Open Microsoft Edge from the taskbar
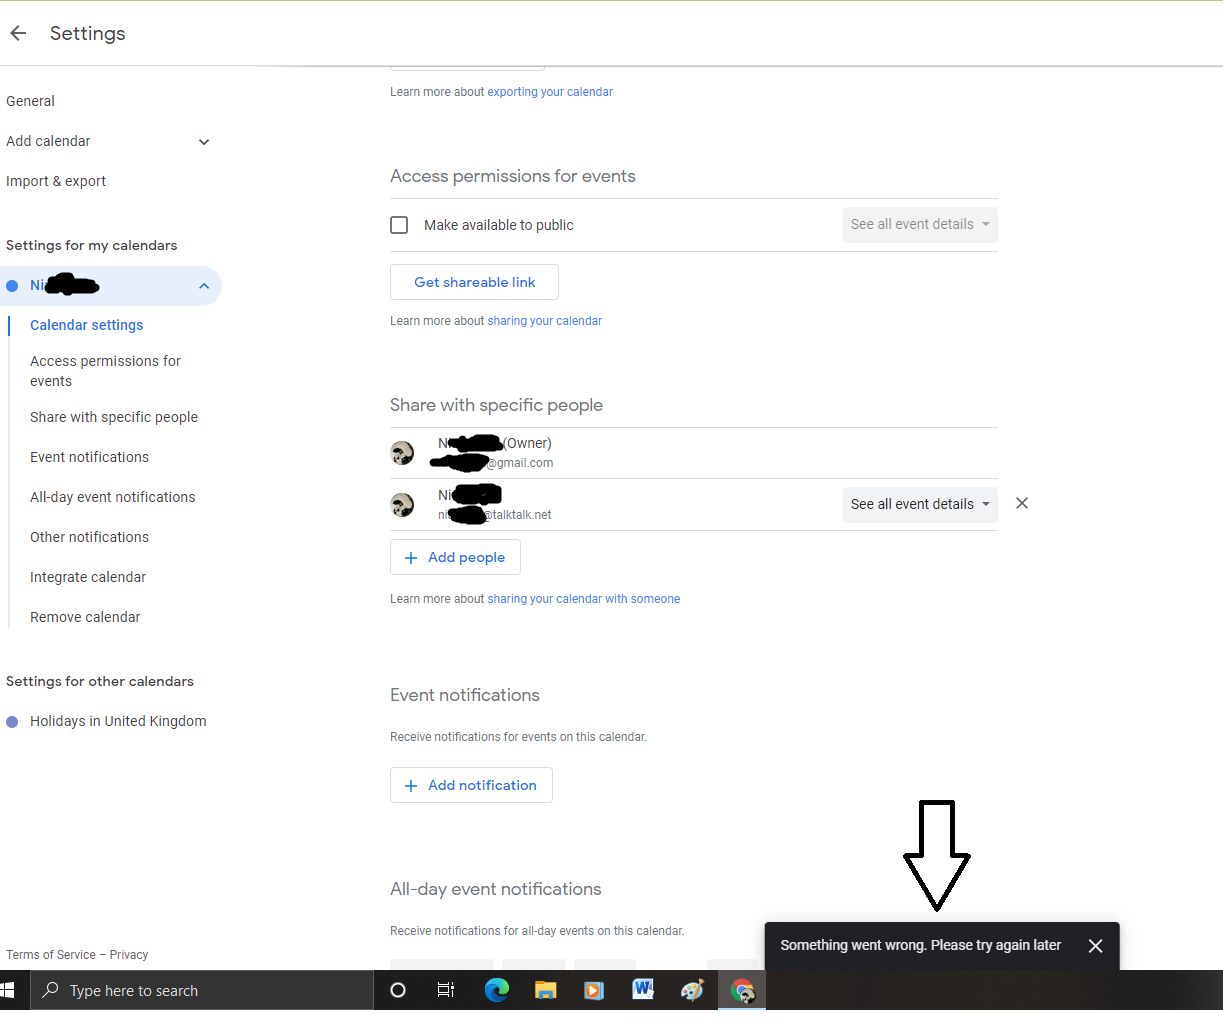Screen dimensions: 1223x1019 496,990
